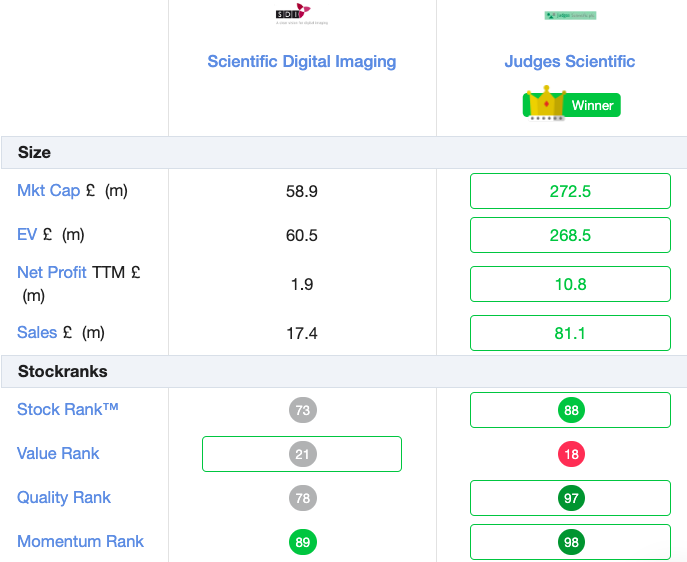
Task: Open the Net Profit definition link
Action: point(52,272)
